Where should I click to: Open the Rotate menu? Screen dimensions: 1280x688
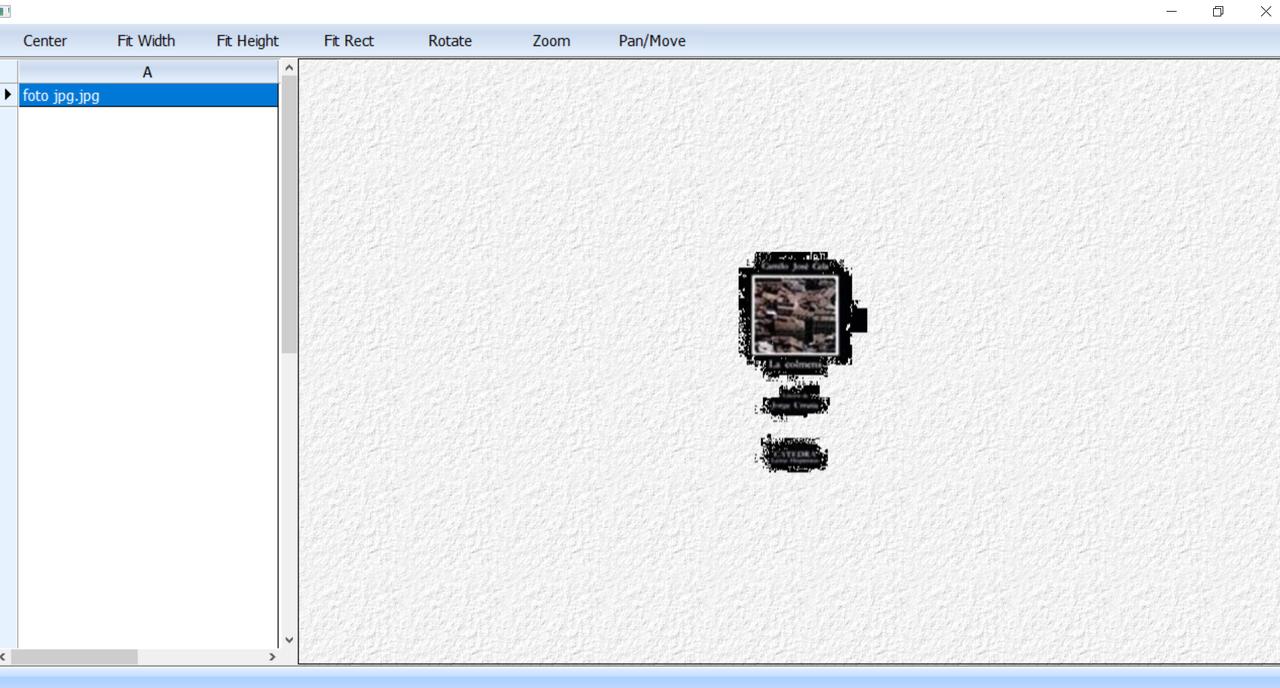450,41
